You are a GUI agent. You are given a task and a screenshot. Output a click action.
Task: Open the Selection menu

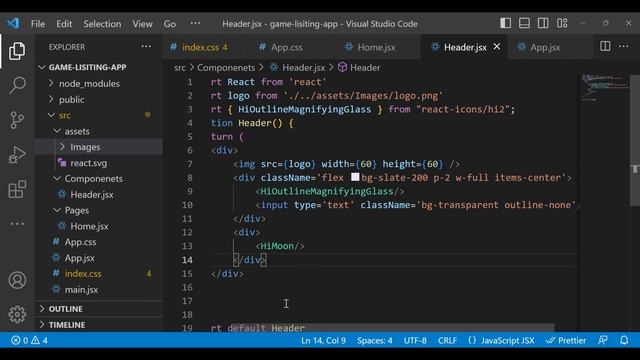coord(102,24)
